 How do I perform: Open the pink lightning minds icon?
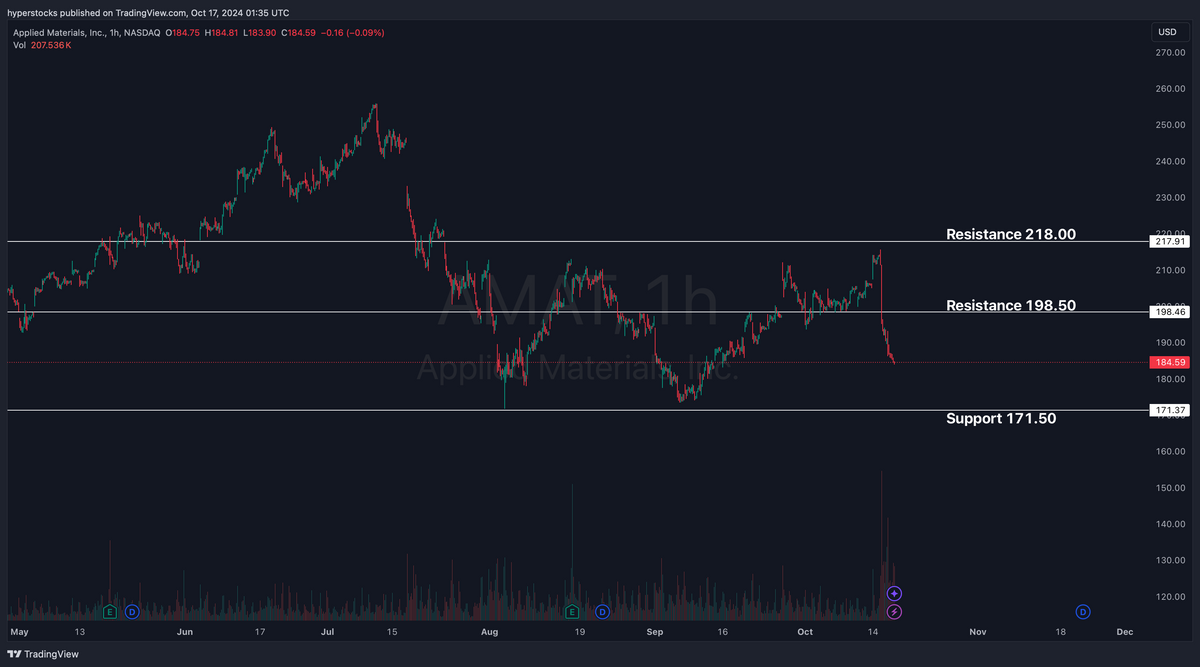893,611
